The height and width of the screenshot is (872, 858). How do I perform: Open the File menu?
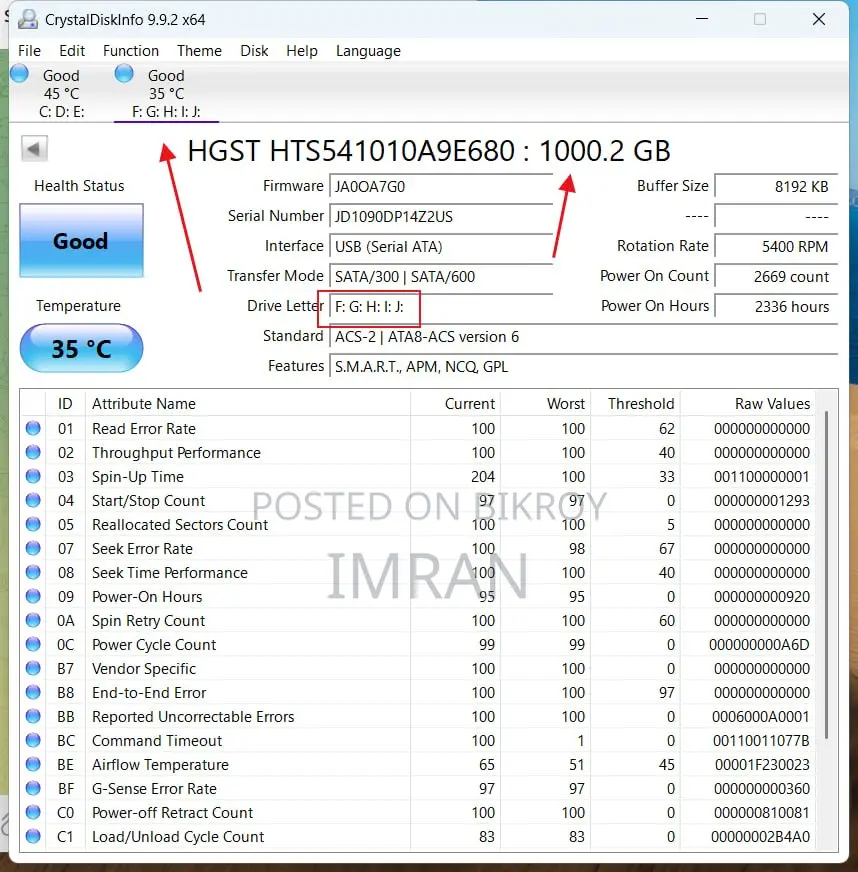tap(29, 51)
